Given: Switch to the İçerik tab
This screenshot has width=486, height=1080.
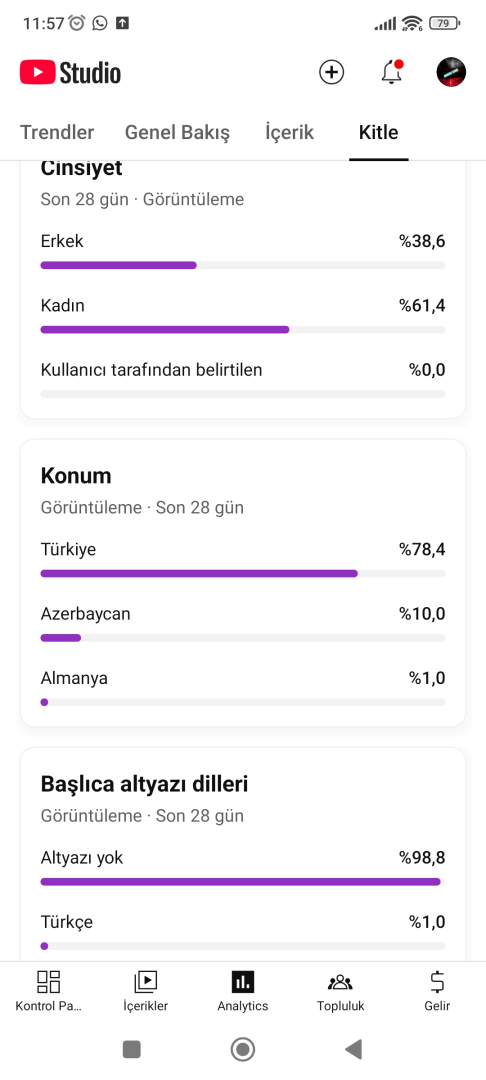Looking at the screenshot, I should [x=290, y=132].
